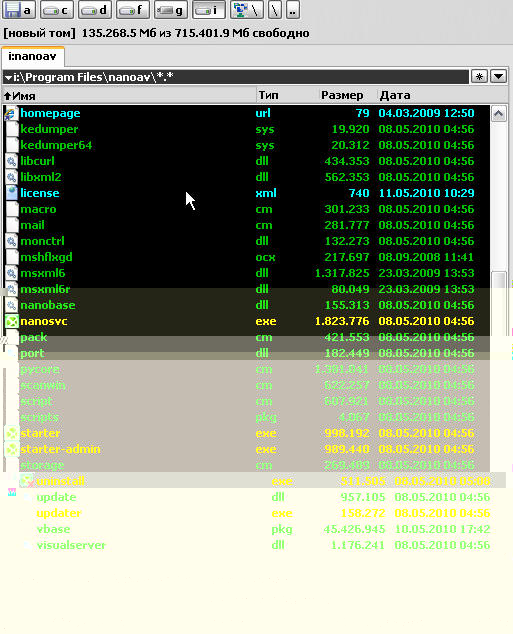Click the path bar i:\Program Files\nanoav
The width and height of the screenshot is (513, 634).
pos(235,77)
